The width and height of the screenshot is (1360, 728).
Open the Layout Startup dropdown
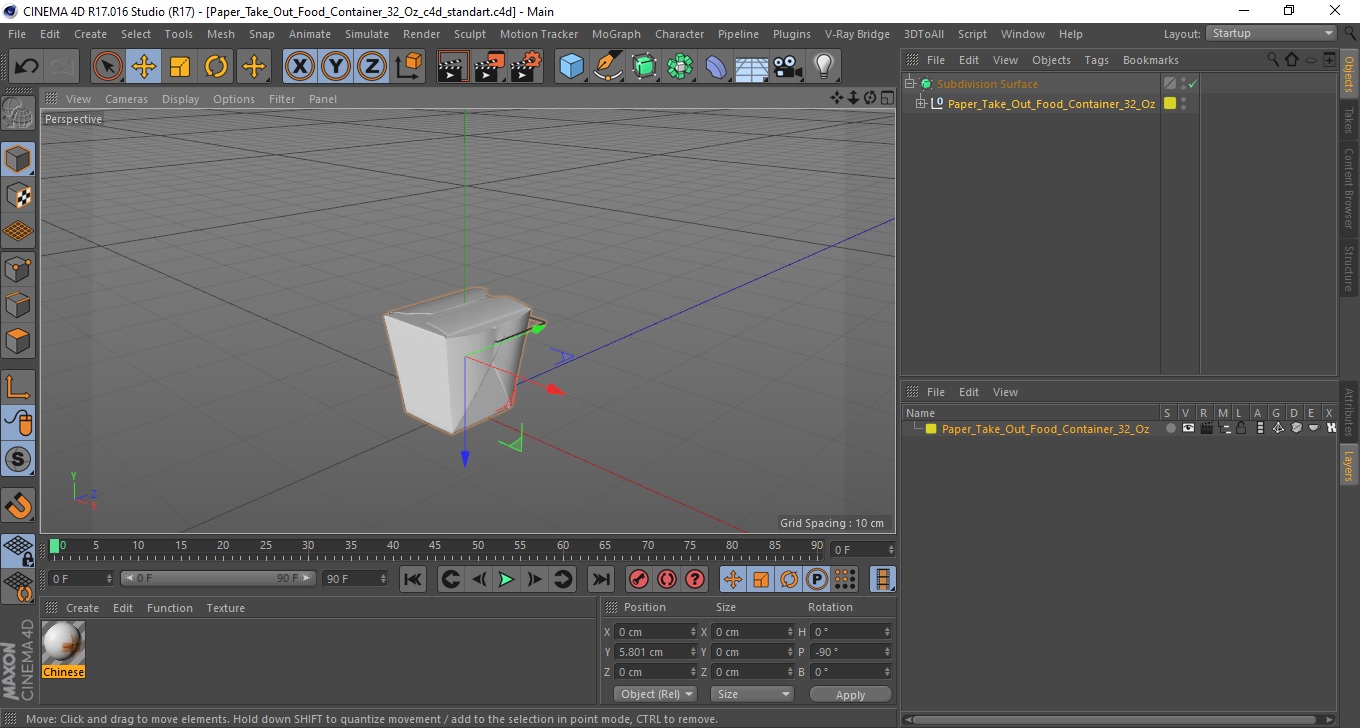(1271, 33)
